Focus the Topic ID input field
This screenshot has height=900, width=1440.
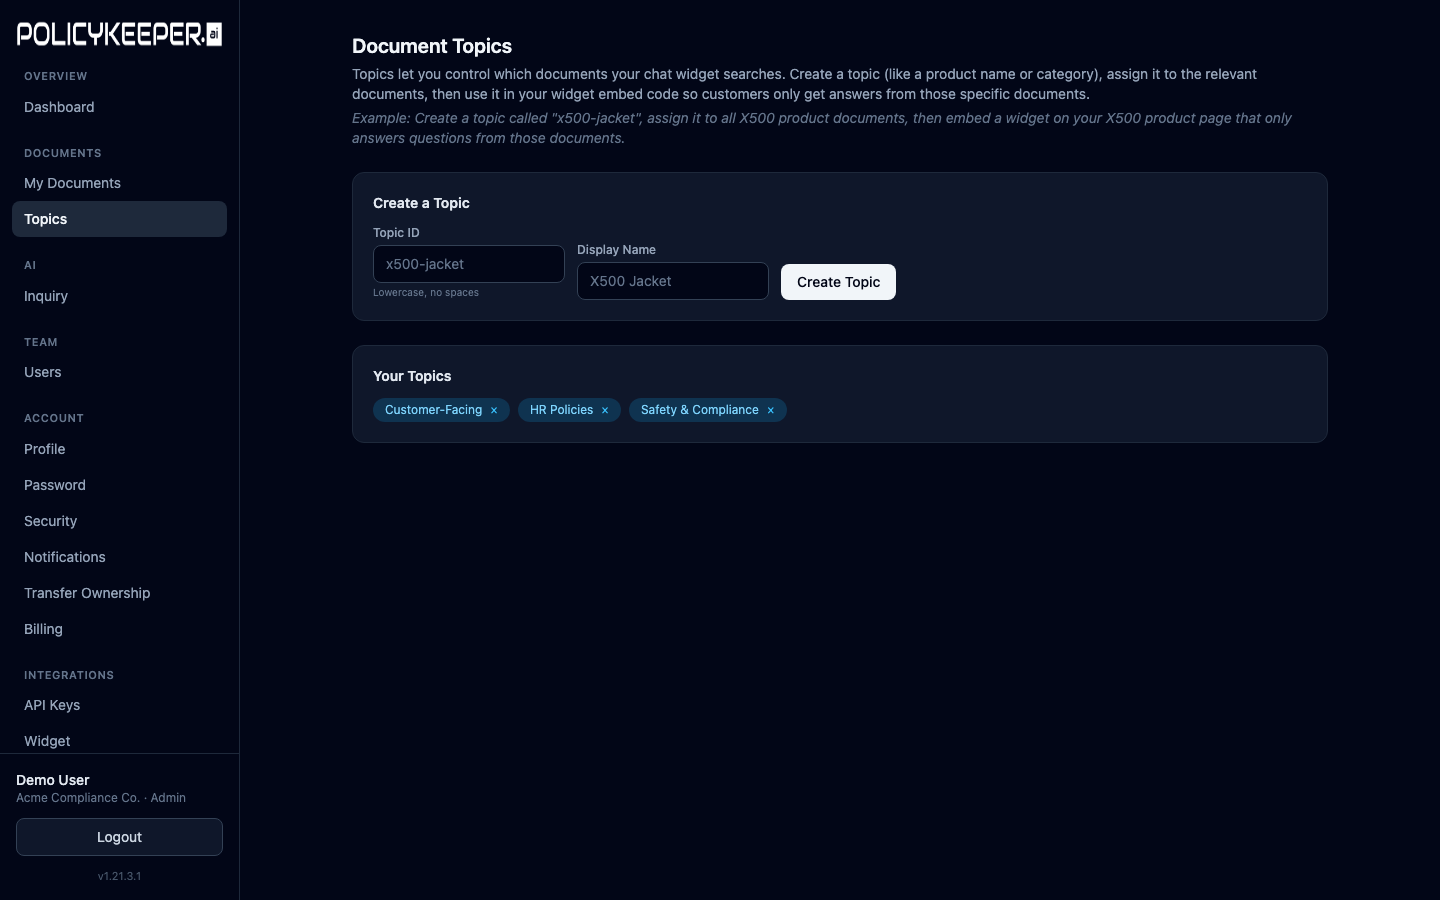468,264
